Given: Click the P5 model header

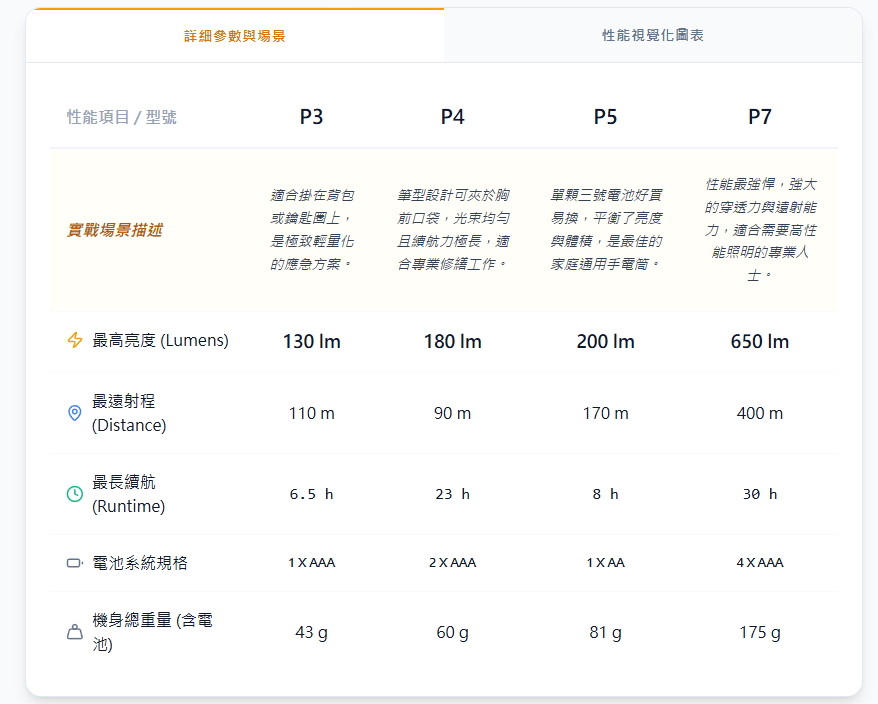Looking at the screenshot, I should pyautogui.click(x=605, y=117).
